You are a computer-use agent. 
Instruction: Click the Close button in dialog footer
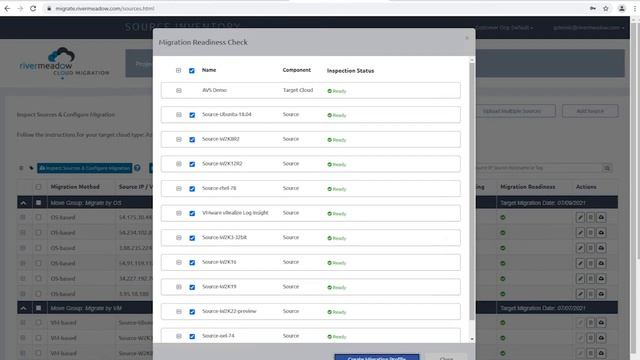446,358
